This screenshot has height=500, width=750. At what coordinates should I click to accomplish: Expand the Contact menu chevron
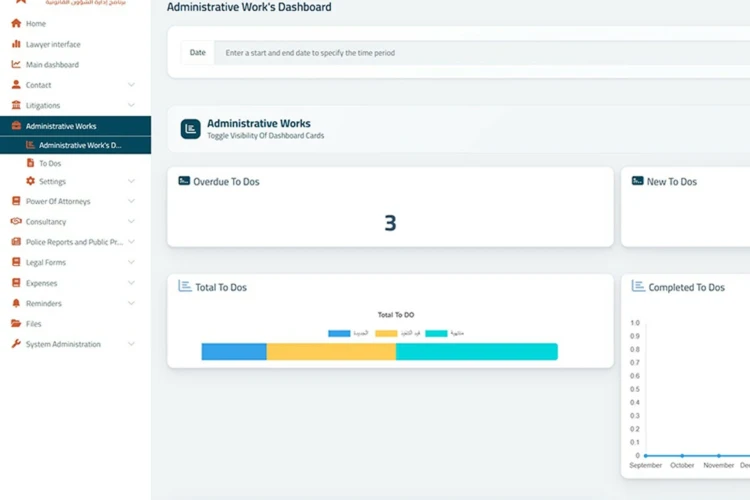[x=131, y=85]
